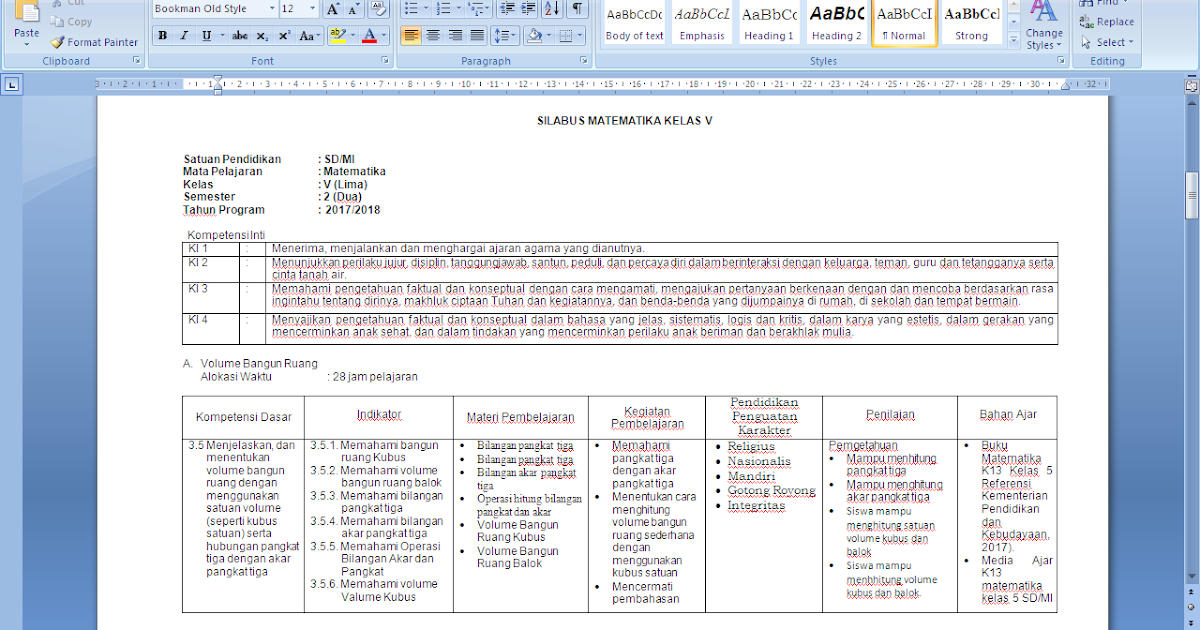Viewport: 1200px width, 630px height.
Task: Open the Change Styles menu
Action: pyautogui.click(x=1045, y=25)
